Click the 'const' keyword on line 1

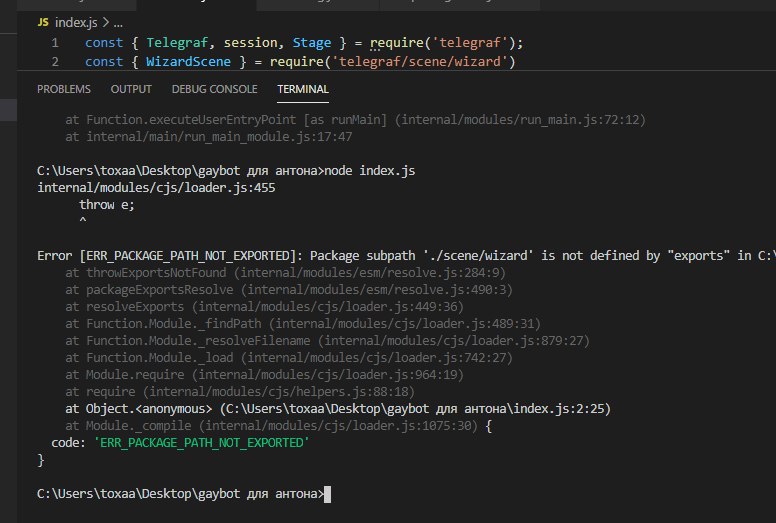(x=104, y=43)
